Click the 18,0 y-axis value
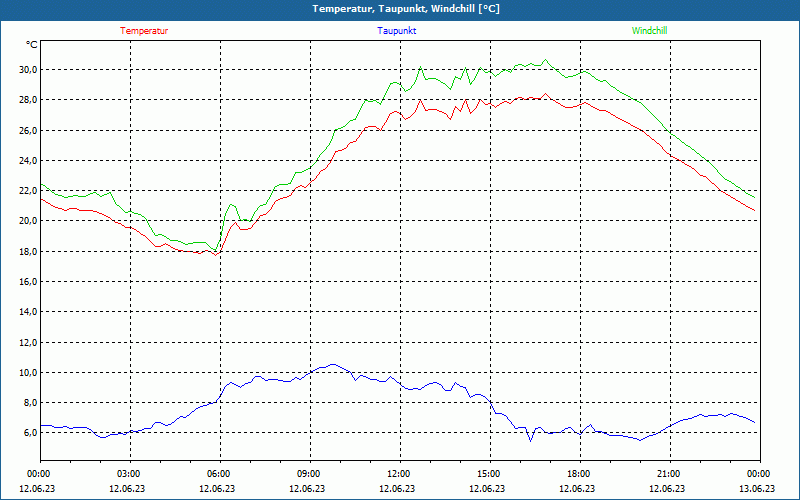Screen dimensions: 800x500 click(29, 251)
